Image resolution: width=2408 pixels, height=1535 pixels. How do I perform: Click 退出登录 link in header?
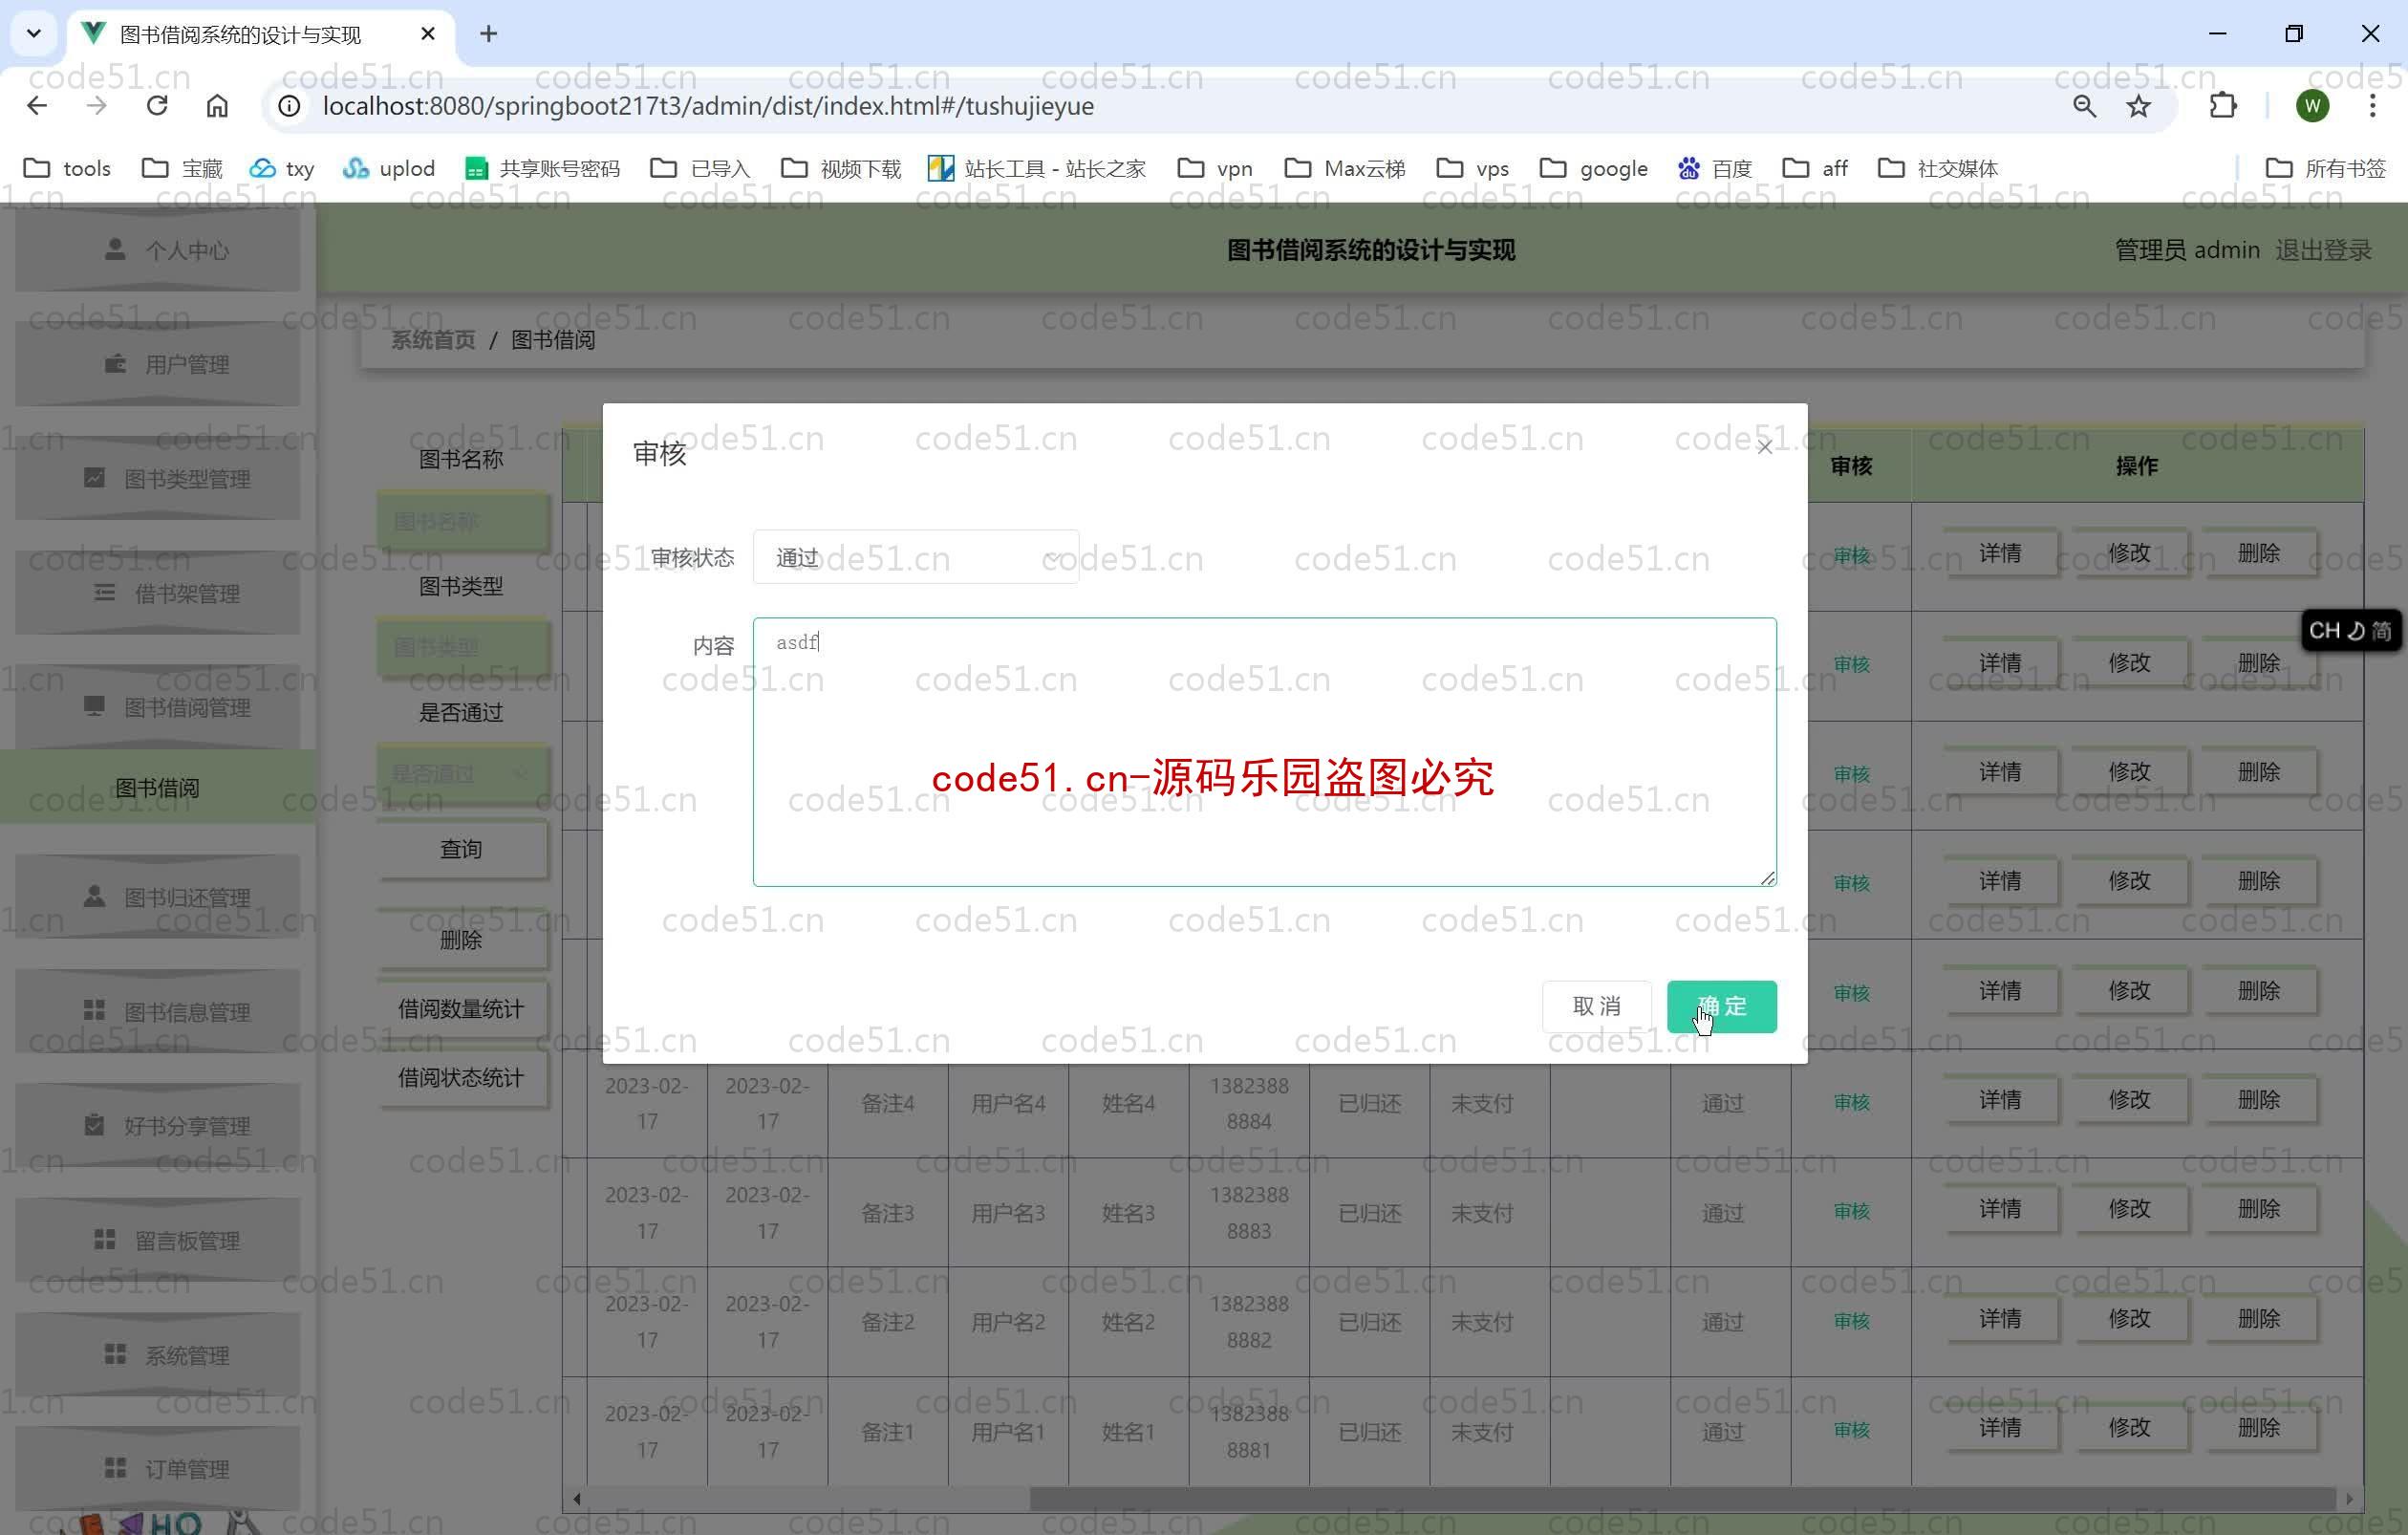[2323, 250]
